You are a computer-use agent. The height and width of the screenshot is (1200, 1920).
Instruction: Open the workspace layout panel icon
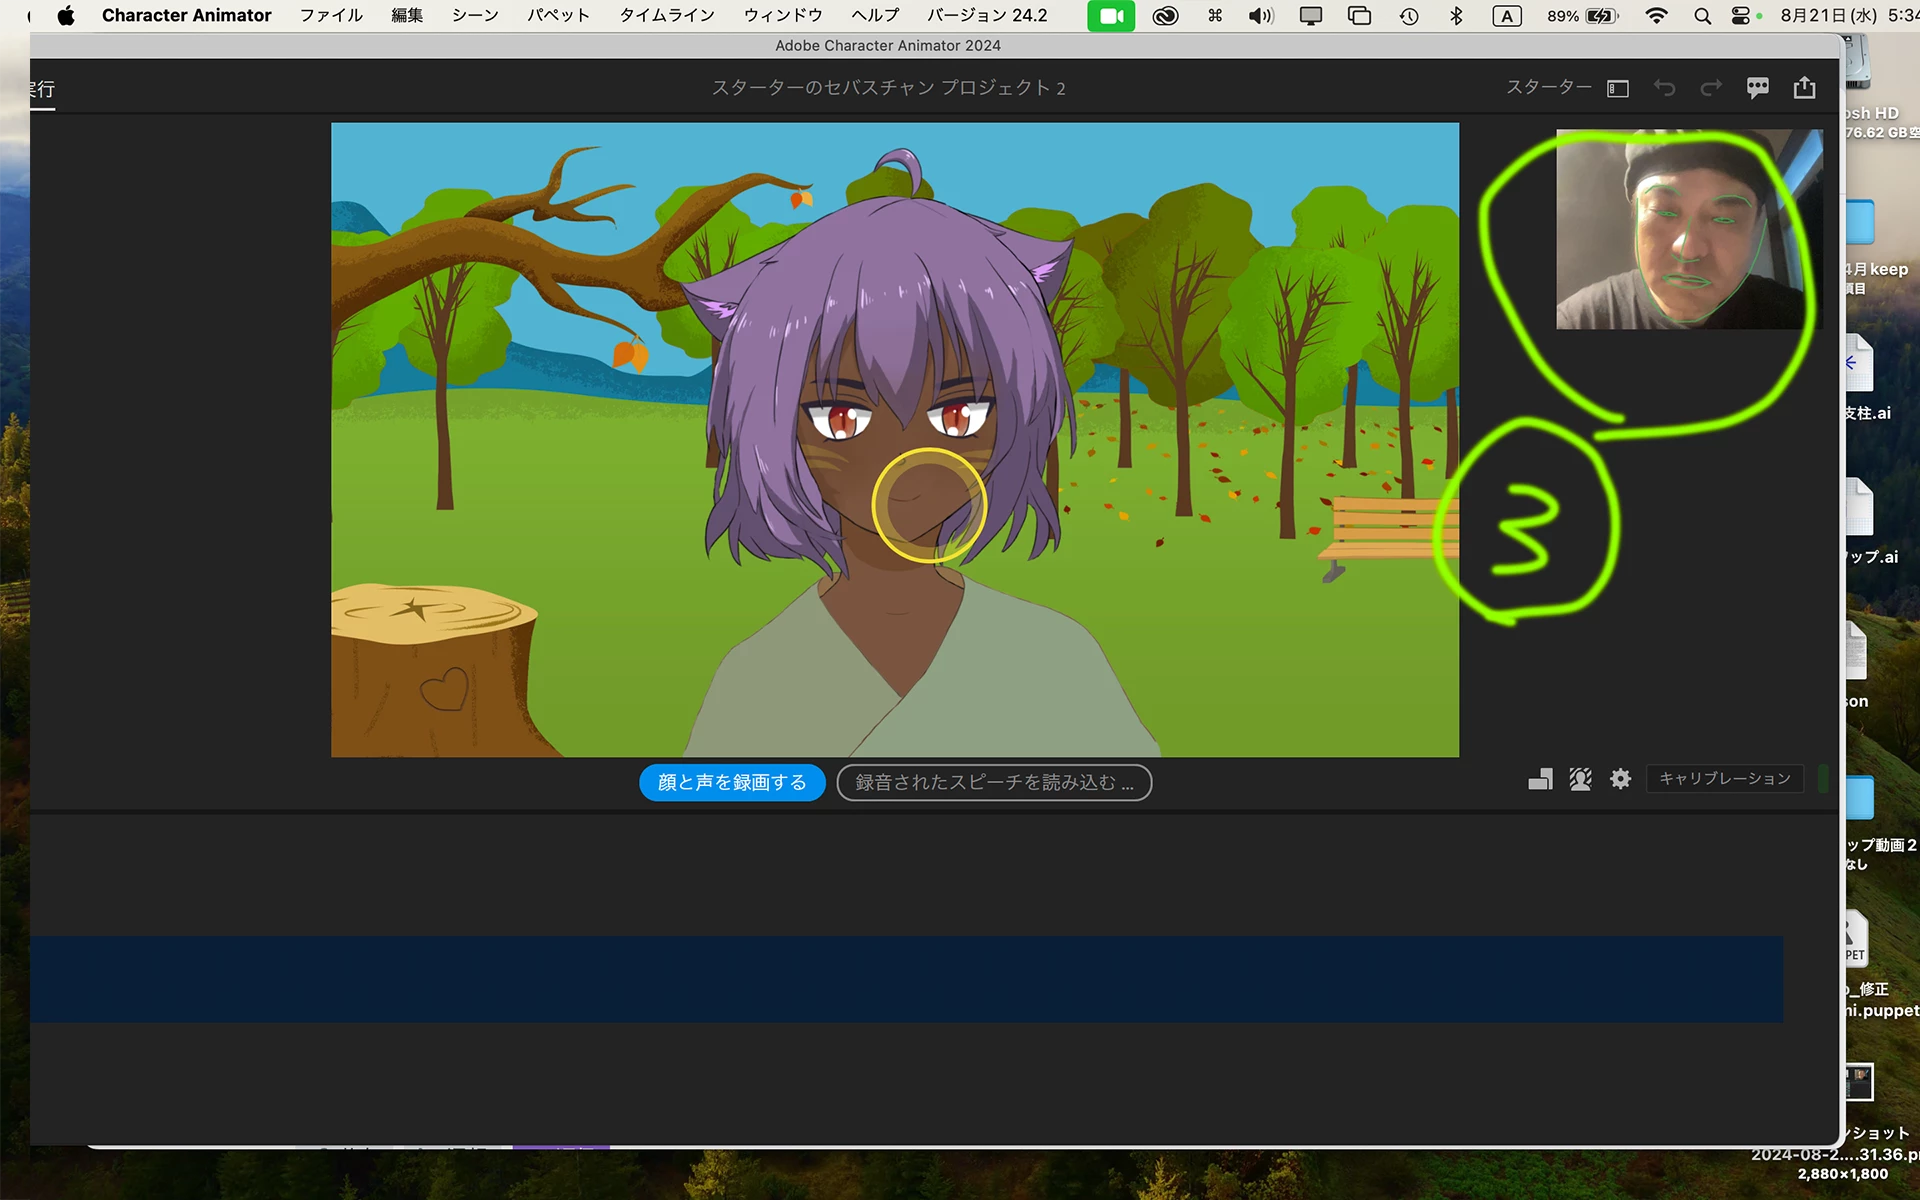tap(1617, 89)
